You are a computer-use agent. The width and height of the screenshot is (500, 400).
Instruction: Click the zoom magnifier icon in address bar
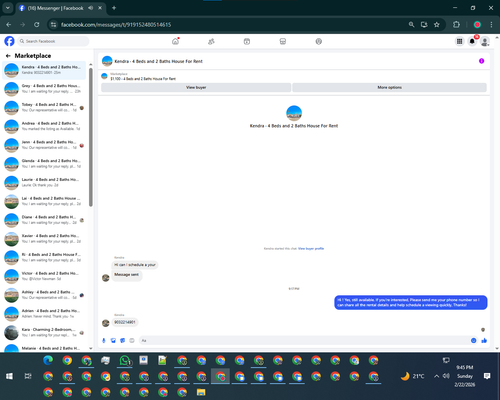(x=411, y=25)
